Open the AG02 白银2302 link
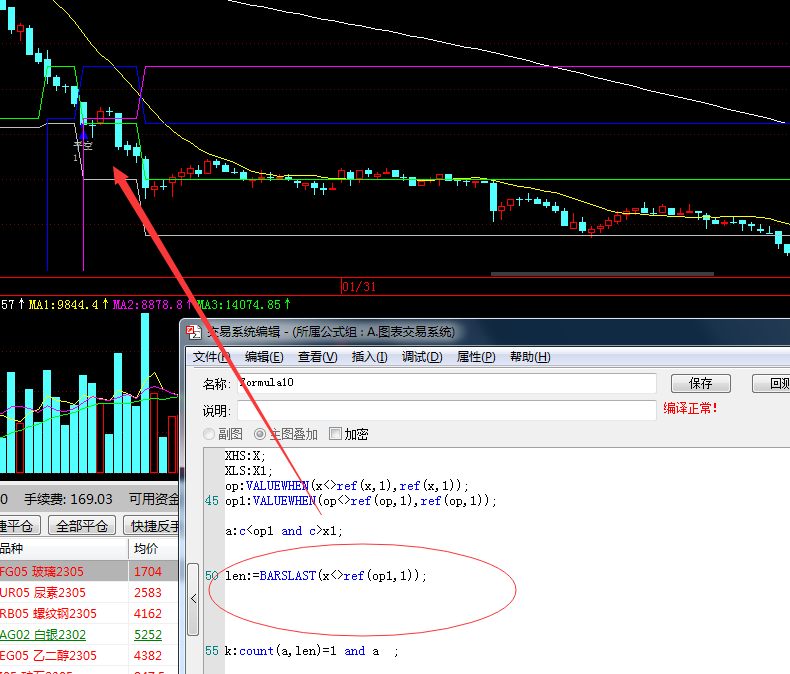Screen dimensions: 790x674 43,635
